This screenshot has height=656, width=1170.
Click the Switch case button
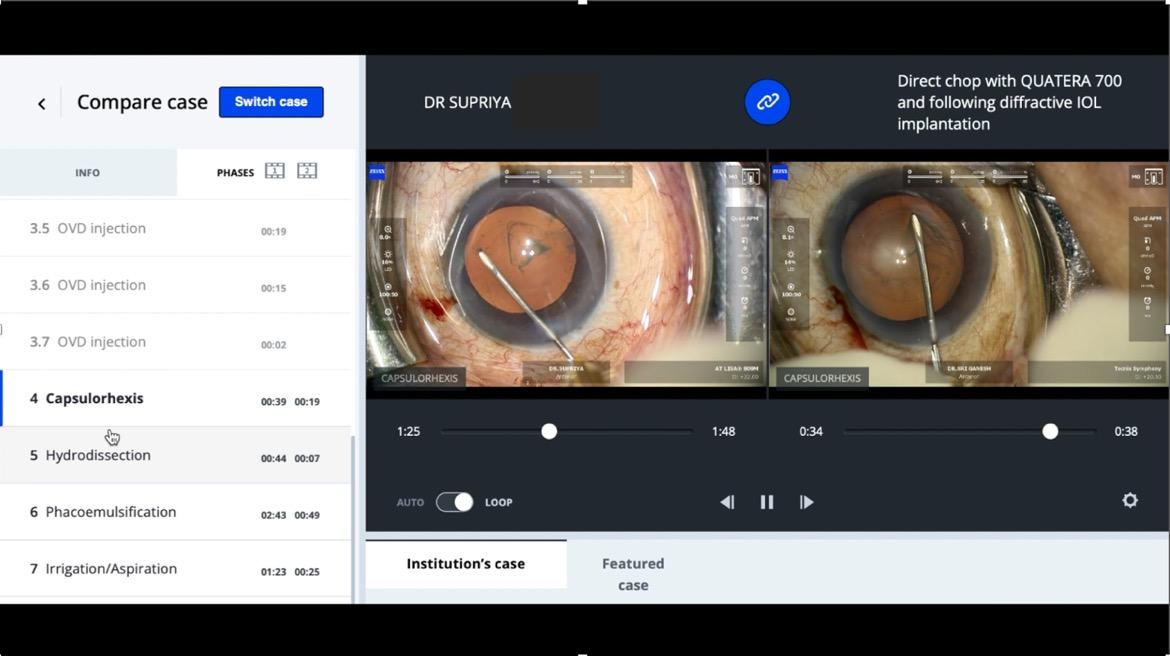coord(271,102)
